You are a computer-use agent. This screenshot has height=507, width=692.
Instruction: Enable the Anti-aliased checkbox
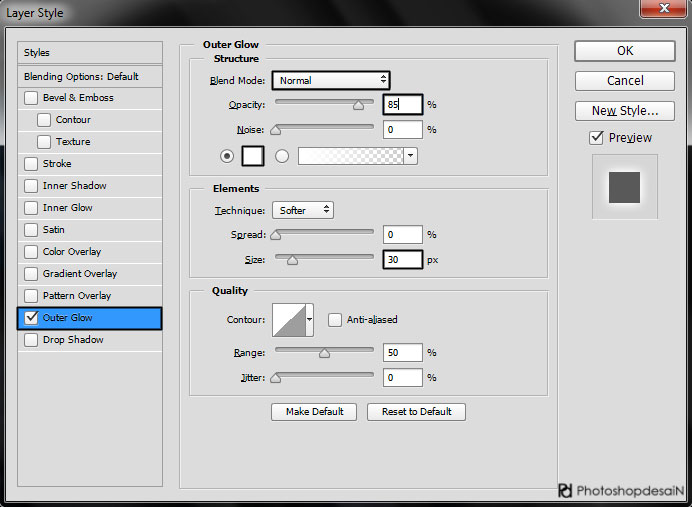[335, 320]
